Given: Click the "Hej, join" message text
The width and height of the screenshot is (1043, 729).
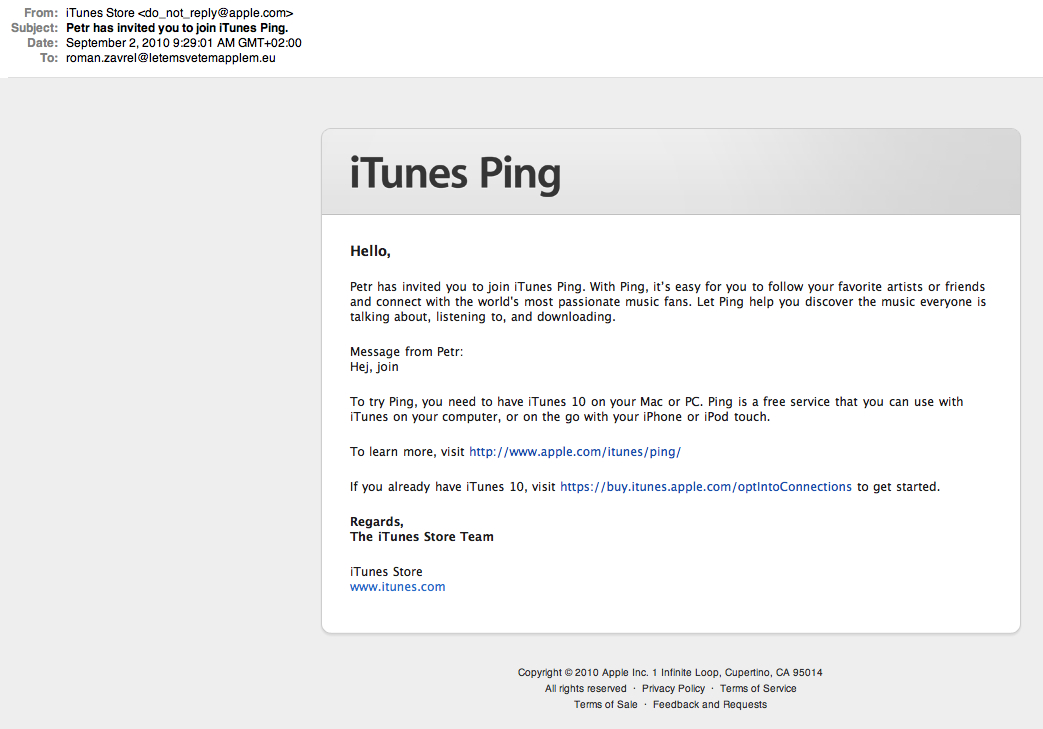Looking at the screenshot, I should tap(374, 367).
